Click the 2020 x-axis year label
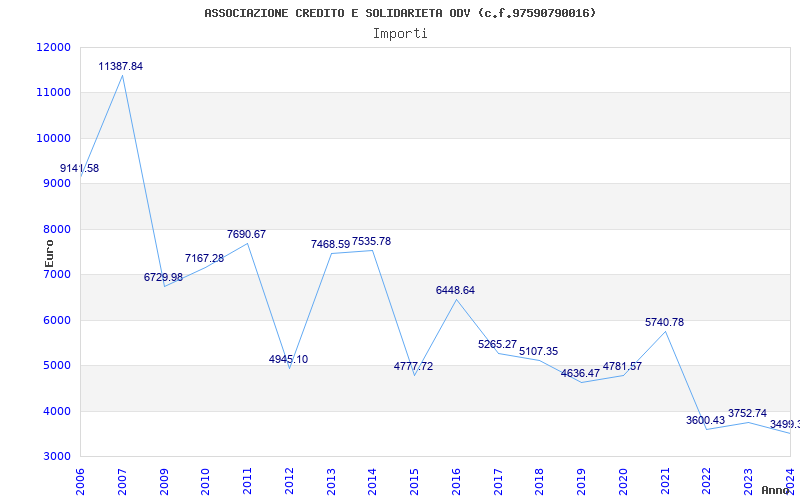800x500 pixels. (x=623, y=482)
